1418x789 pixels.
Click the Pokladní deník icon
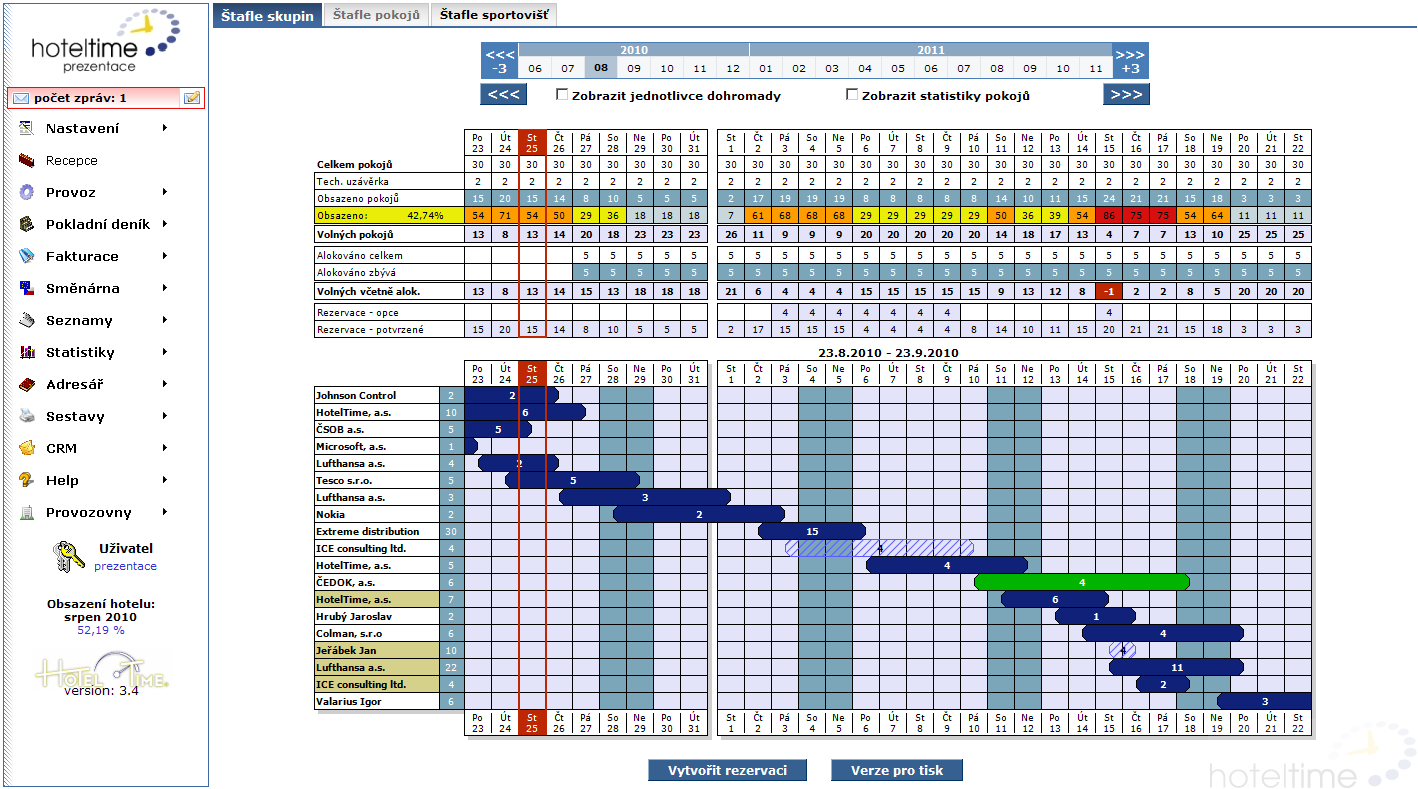(x=27, y=224)
